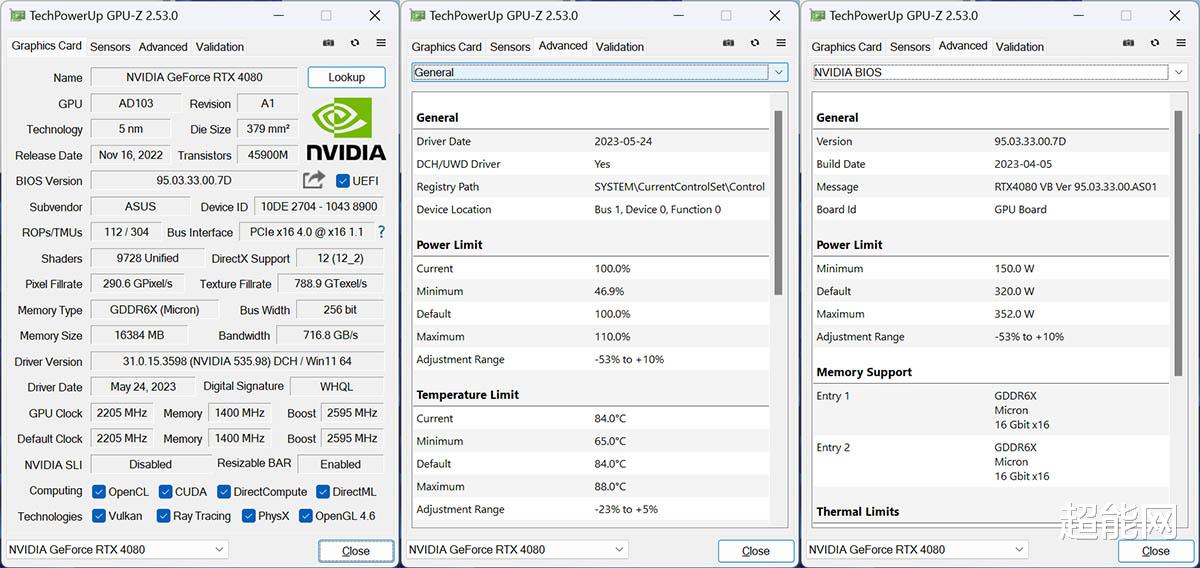Toggle the OpenCL checkbox
Viewport: 1200px width, 568px height.
(x=99, y=492)
